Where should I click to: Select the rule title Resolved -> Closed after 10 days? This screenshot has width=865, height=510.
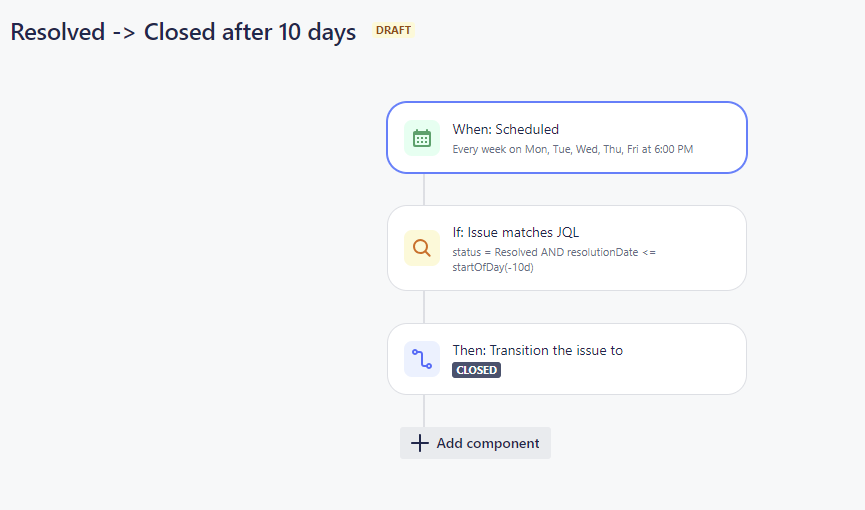click(x=183, y=32)
